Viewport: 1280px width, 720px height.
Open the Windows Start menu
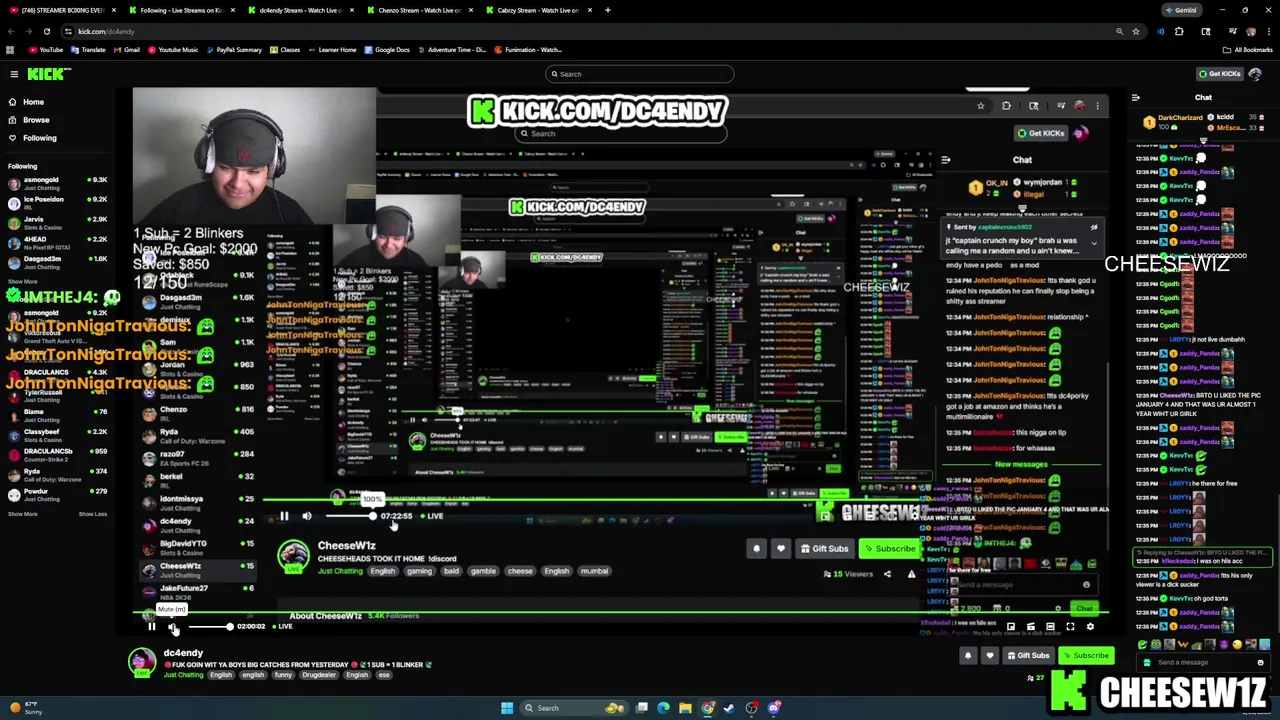tap(507, 708)
